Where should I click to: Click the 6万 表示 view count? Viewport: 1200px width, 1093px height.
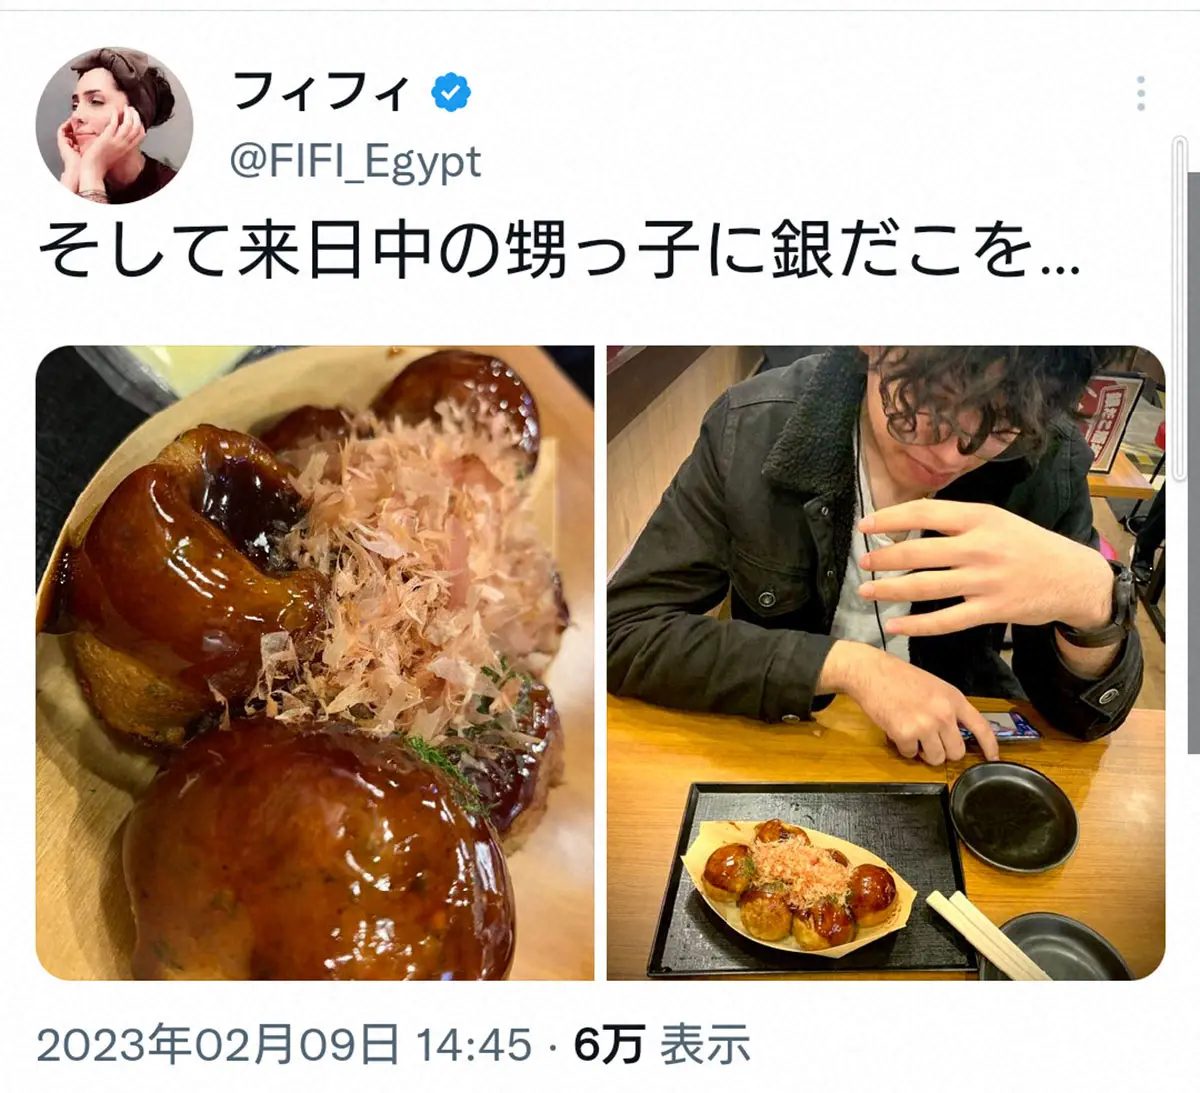click(662, 1045)
